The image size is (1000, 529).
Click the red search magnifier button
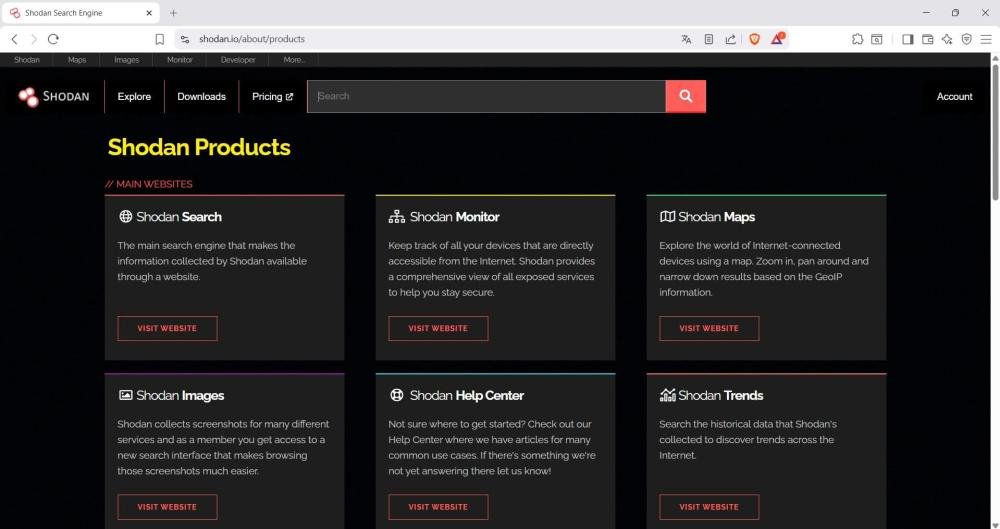coord(685,96)
